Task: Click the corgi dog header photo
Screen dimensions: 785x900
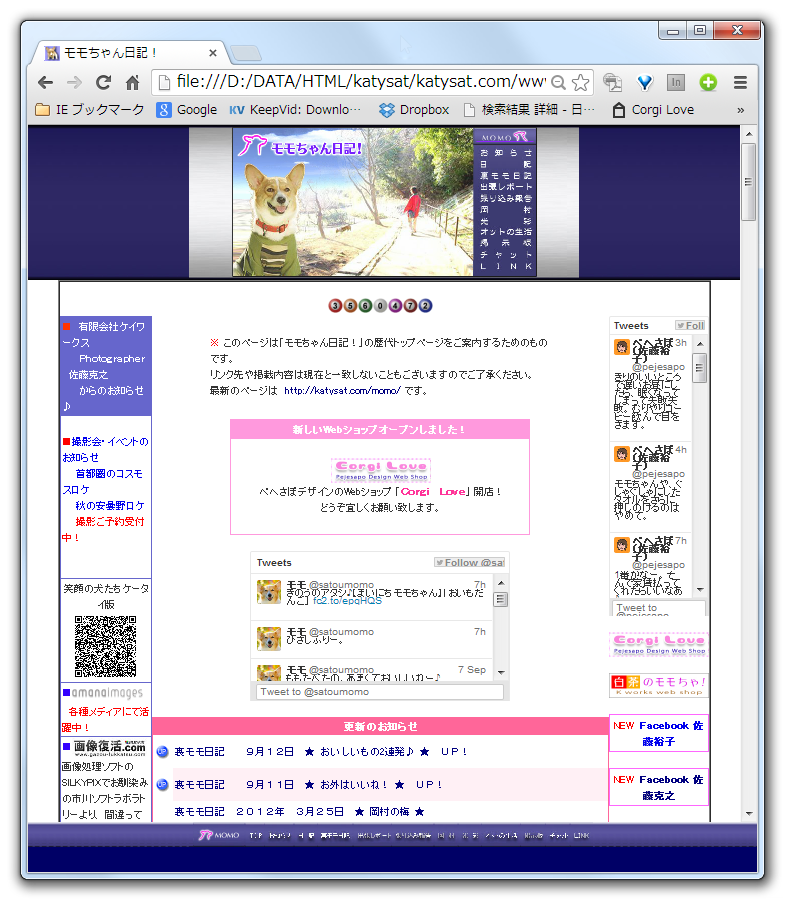Action: pos(353,202)
